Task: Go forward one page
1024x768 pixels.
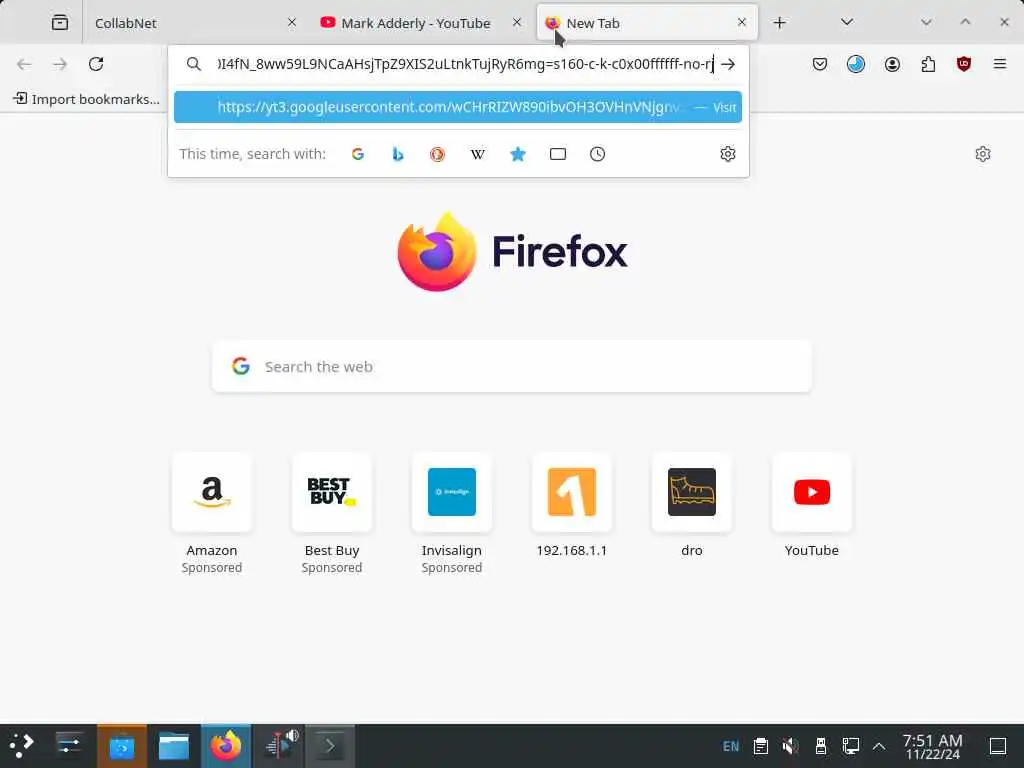Action: [60, 64]
